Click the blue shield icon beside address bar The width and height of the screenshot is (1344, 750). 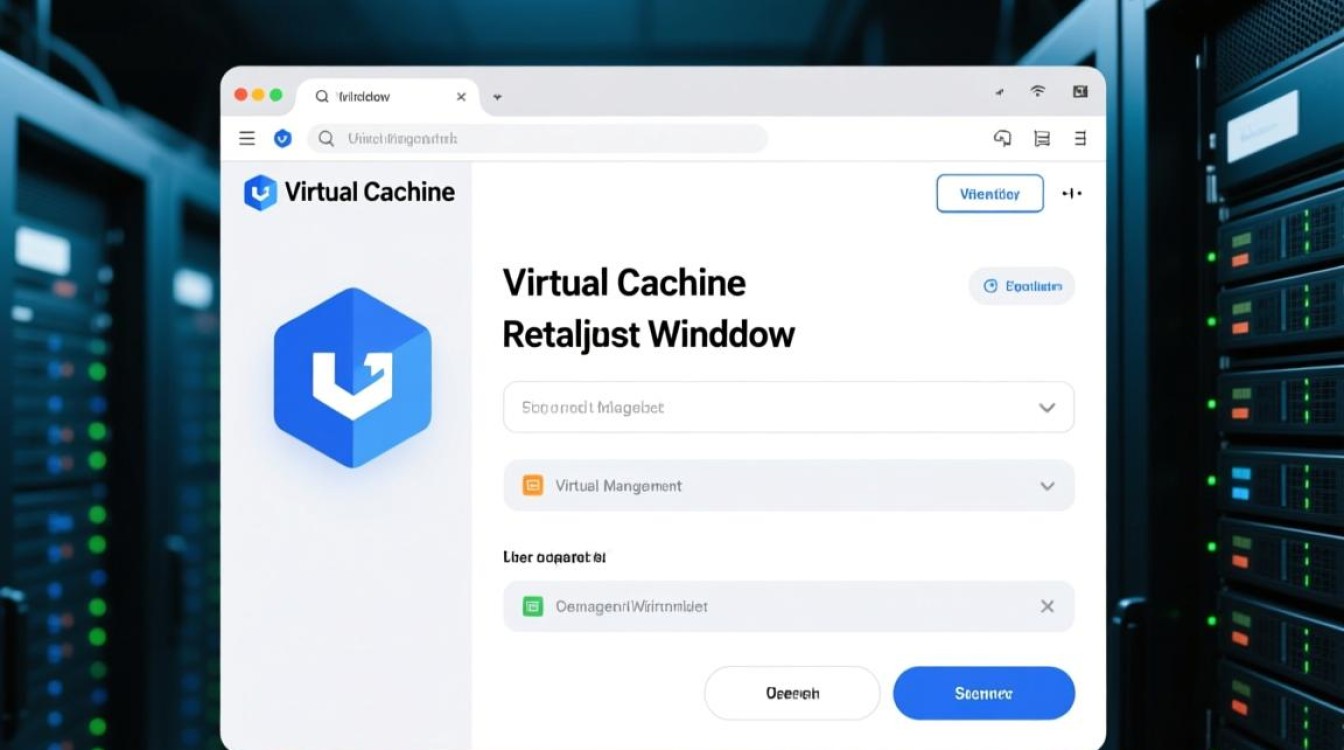pos(282,139)
